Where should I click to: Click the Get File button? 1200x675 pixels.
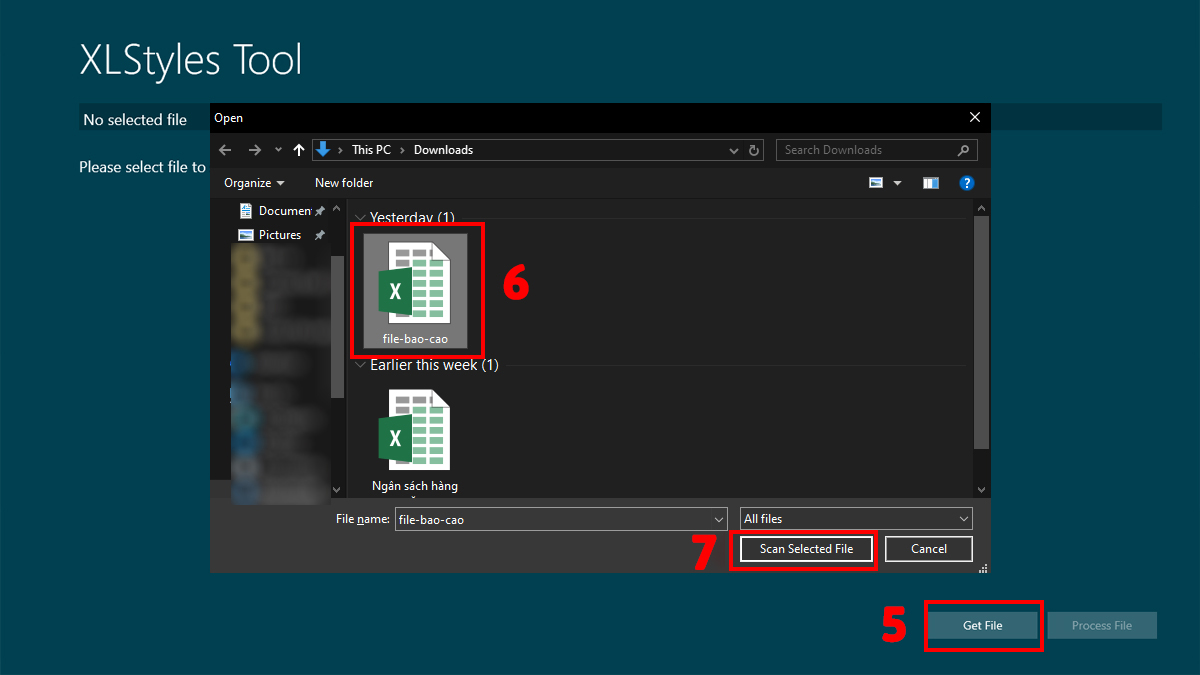[983, 624]
